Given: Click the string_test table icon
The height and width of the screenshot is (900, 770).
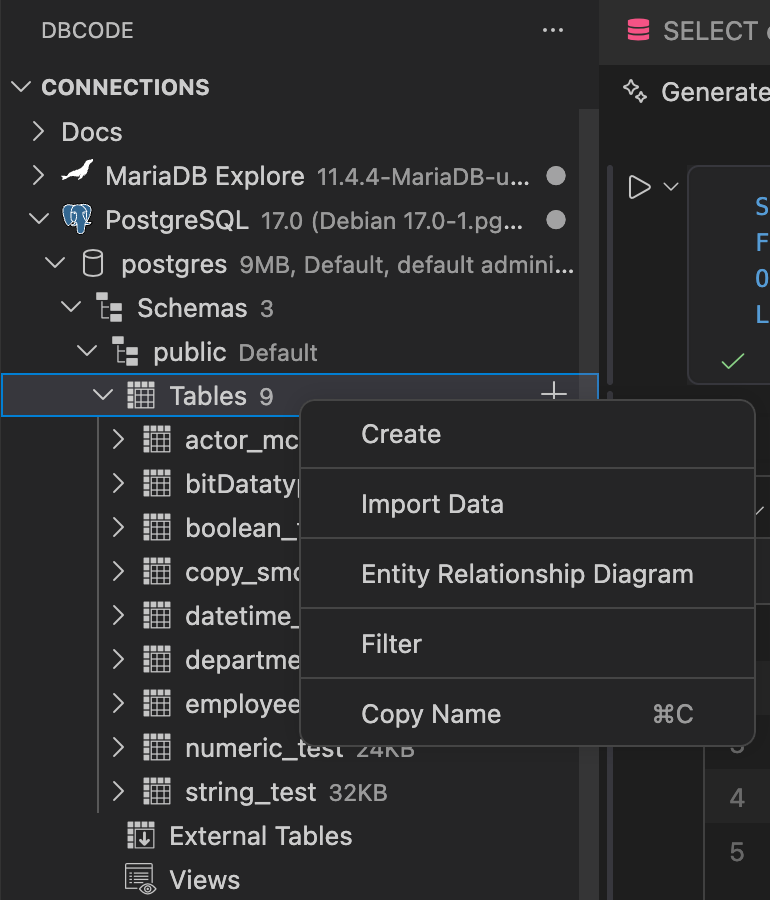Looking at the screenshot, I should (x=157, y=792).
